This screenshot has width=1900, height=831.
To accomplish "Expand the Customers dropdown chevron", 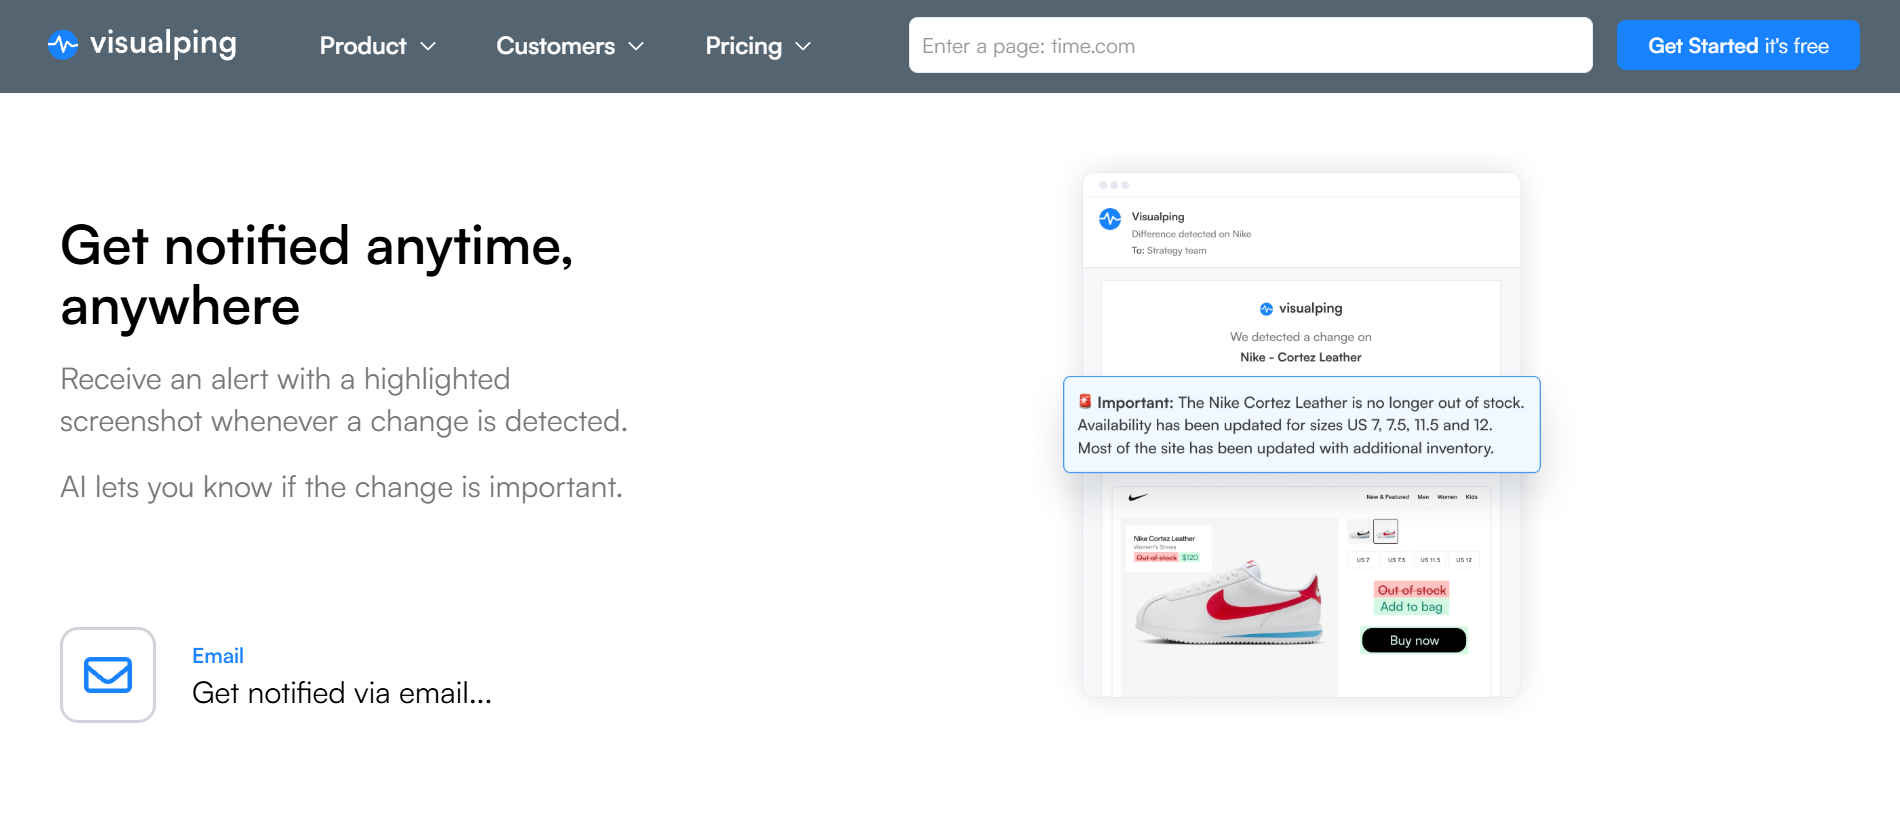I will [636, 46].
